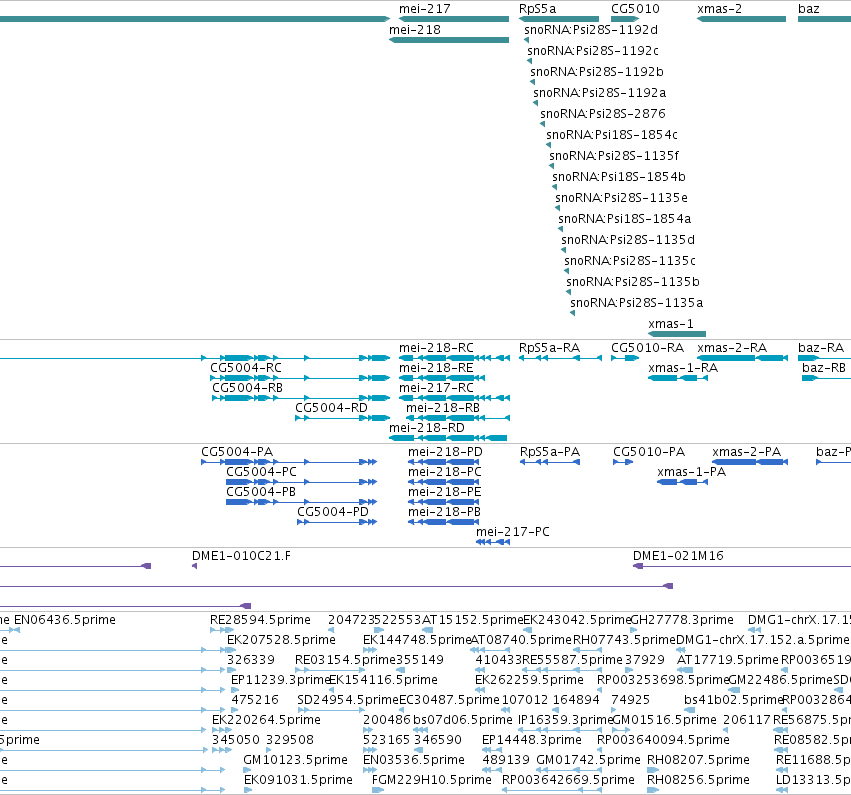Image resolution: width=851 pixels, height=795 pixels.
Task: Select transcript label CG5004-RB
Action: pyautogui.click(x=247, y=388)
